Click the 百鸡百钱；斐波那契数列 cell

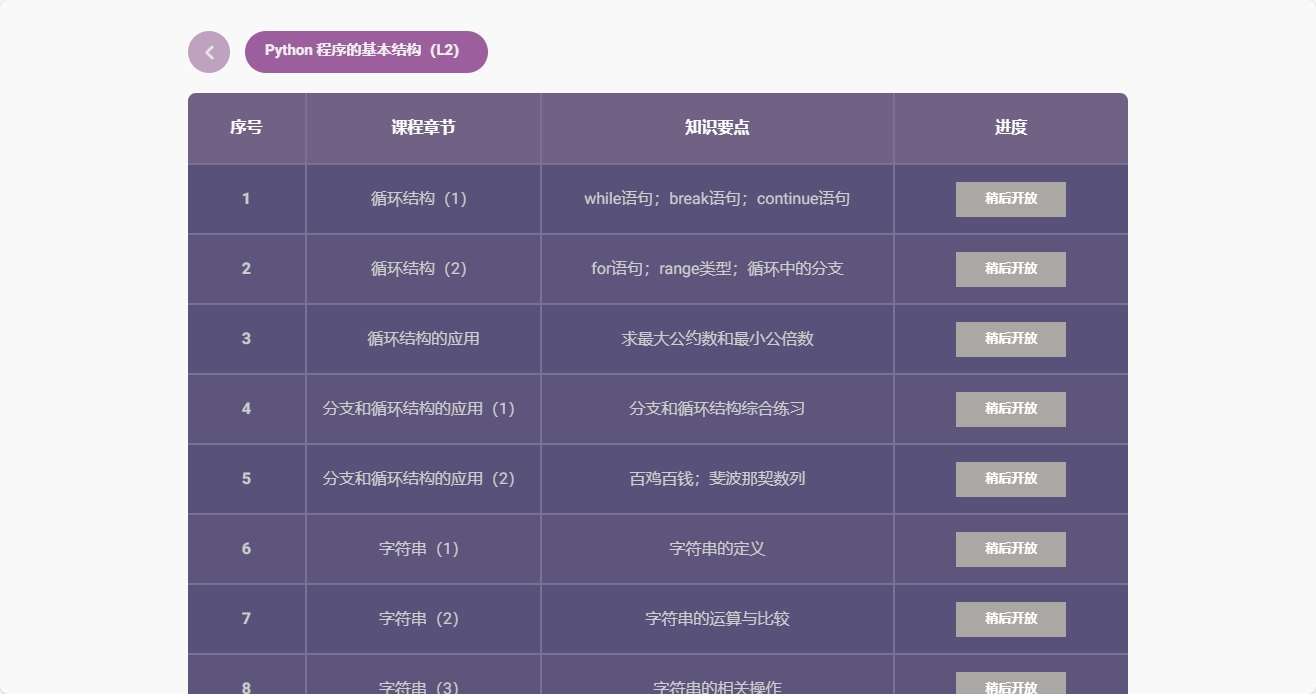(x=717, y=479)
